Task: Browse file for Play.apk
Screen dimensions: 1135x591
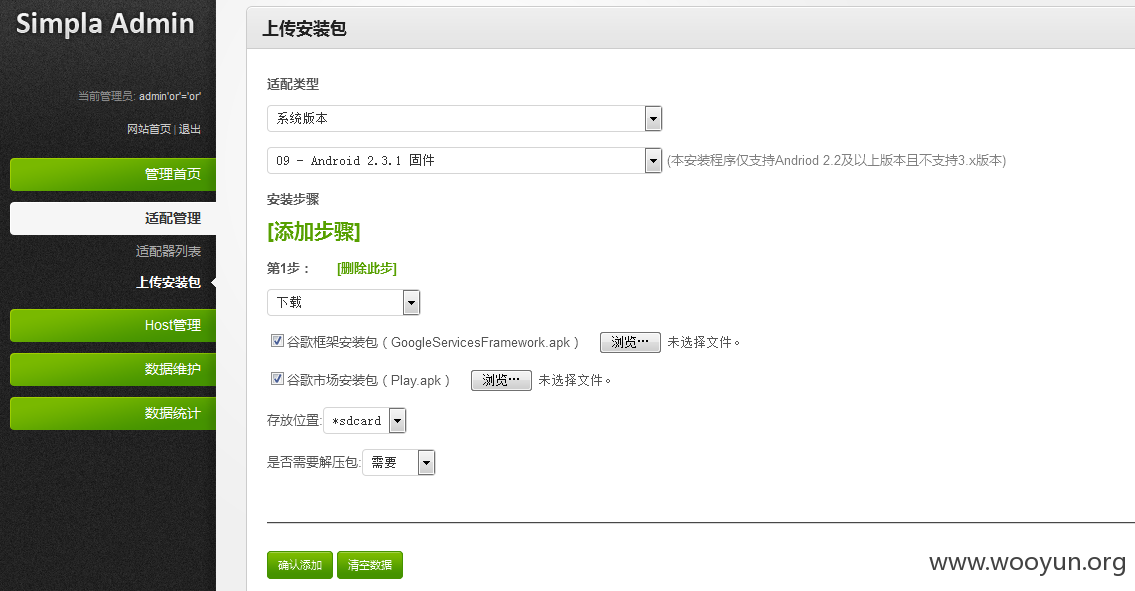Action: click(502, 380)
